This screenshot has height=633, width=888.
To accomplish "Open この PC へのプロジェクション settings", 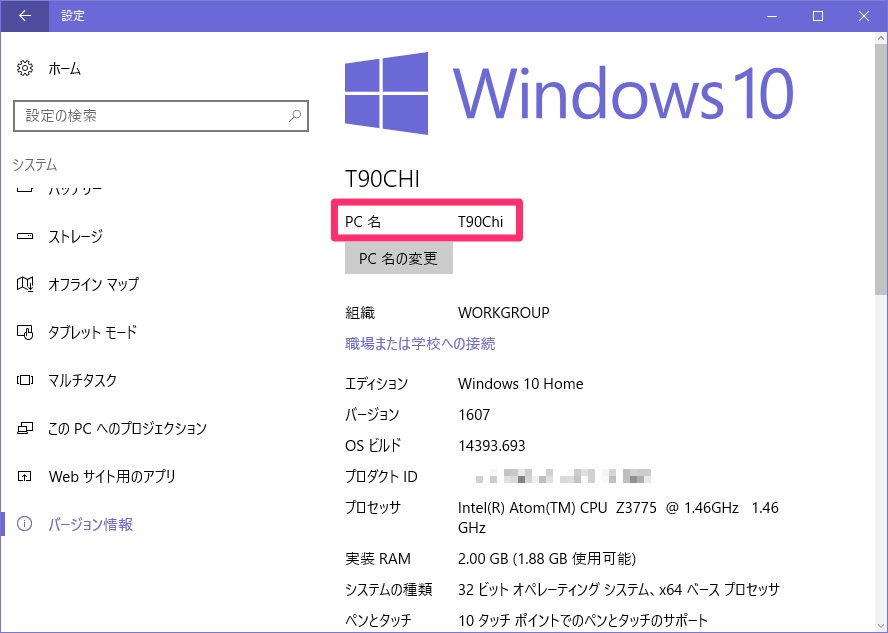I will pos(127,428).
